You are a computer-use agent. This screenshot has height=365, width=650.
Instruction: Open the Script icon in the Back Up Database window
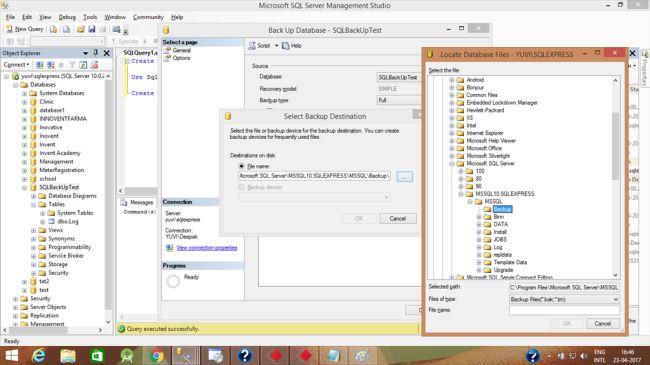tap(252, 46)
